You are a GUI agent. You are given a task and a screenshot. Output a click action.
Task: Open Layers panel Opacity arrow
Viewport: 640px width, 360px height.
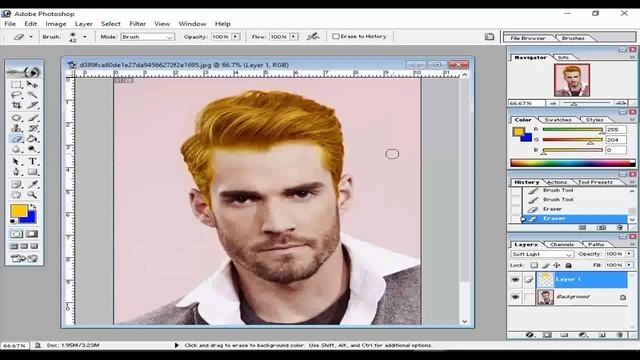629,254
